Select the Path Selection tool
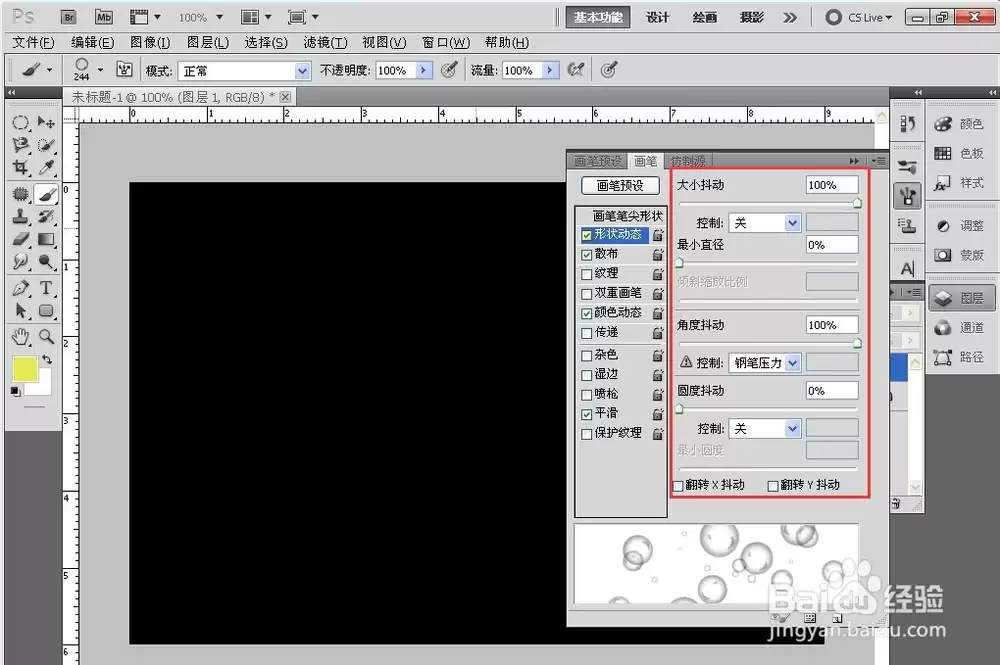This screenshot has width=1000, height=665. pyautogui.click(x=20, y=311)
